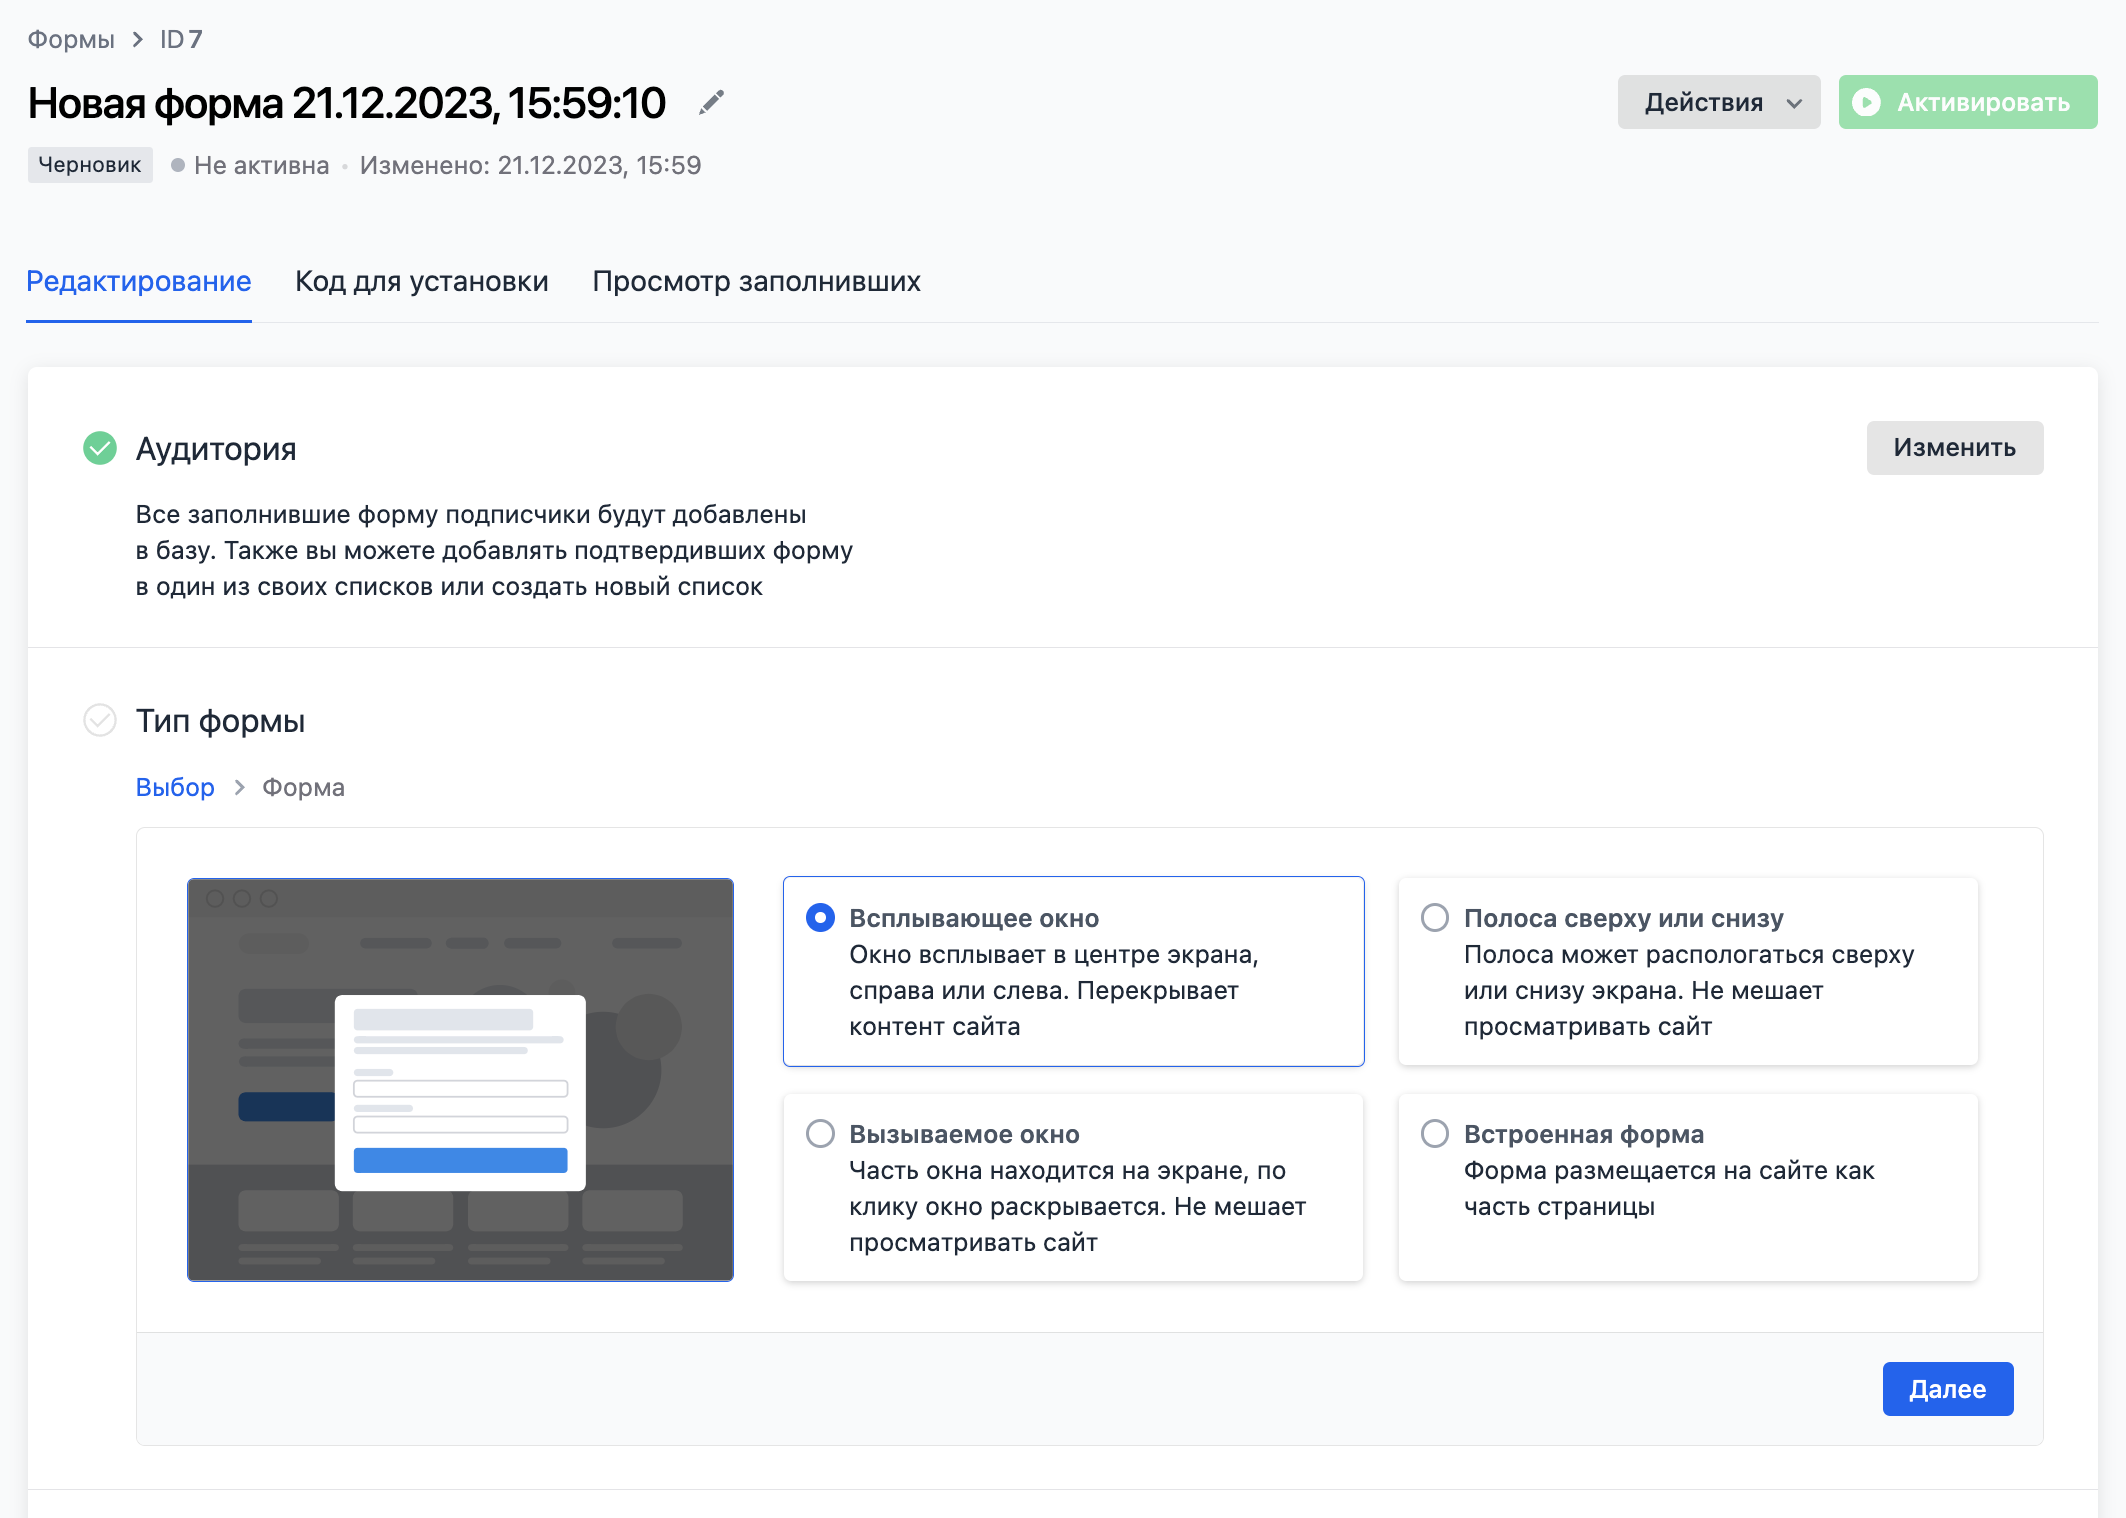The height and width of the screenshot is (1518, 2126).
Task: Click the arrow on the Действия dropdown
Action: coord(1795,103)
